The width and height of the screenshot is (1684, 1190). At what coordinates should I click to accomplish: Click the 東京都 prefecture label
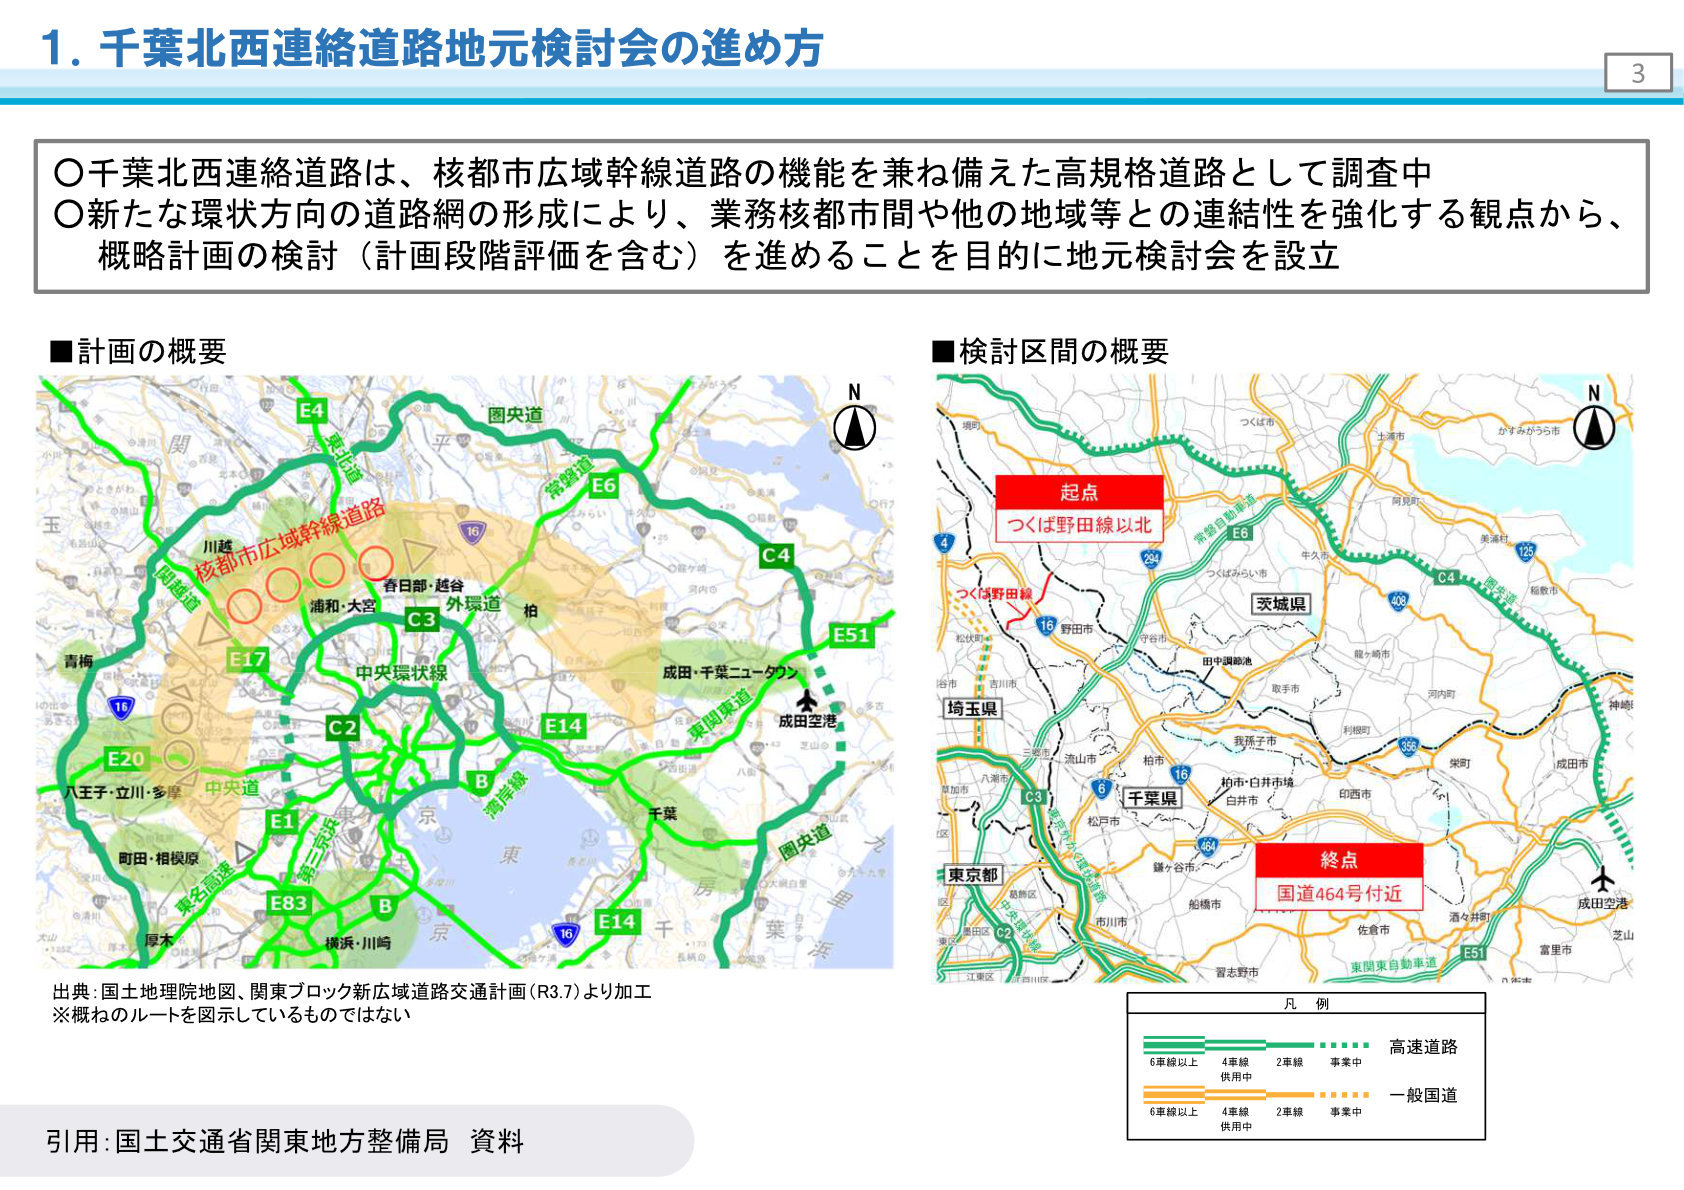tap(973, 875)
